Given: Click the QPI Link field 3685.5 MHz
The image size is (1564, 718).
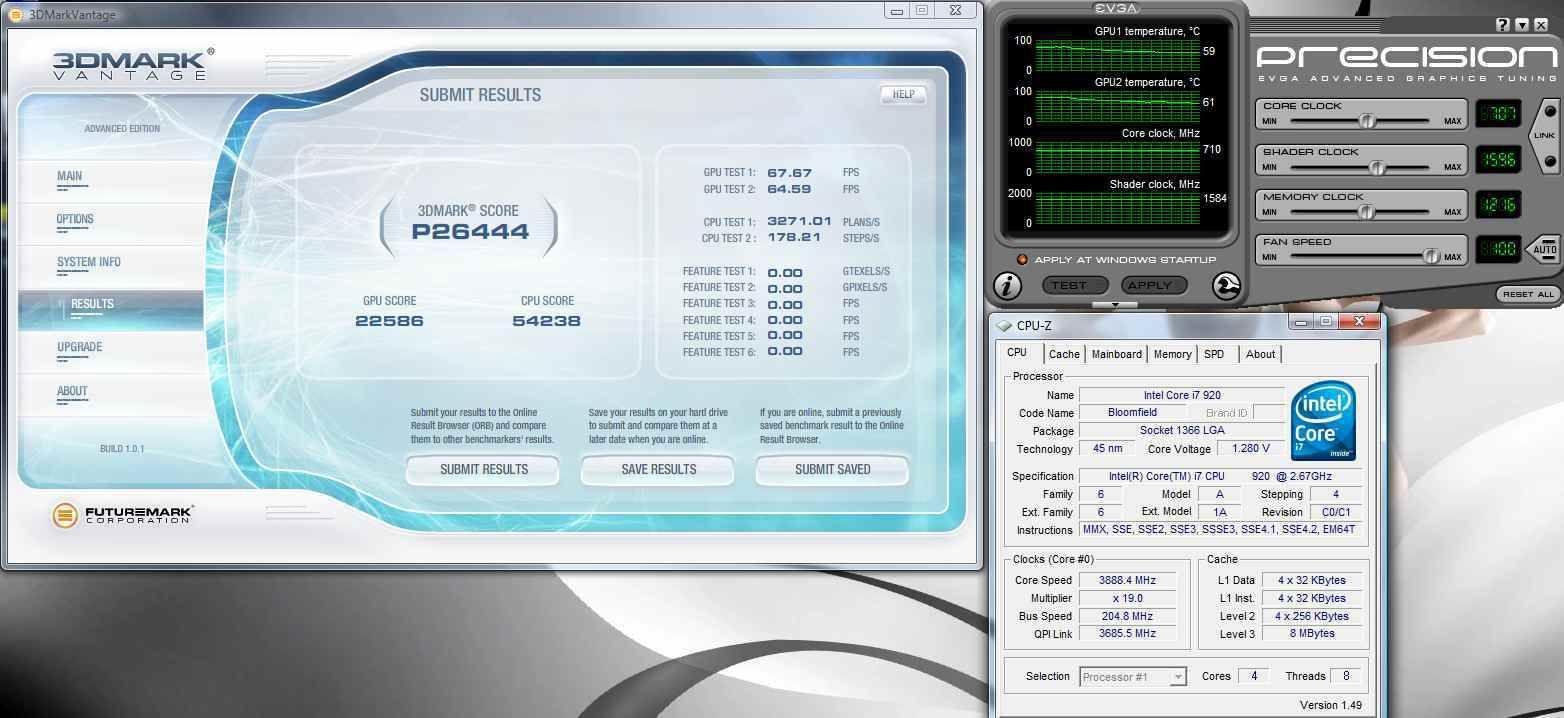Looking at the screenshot, I should tap(1127, 633).
